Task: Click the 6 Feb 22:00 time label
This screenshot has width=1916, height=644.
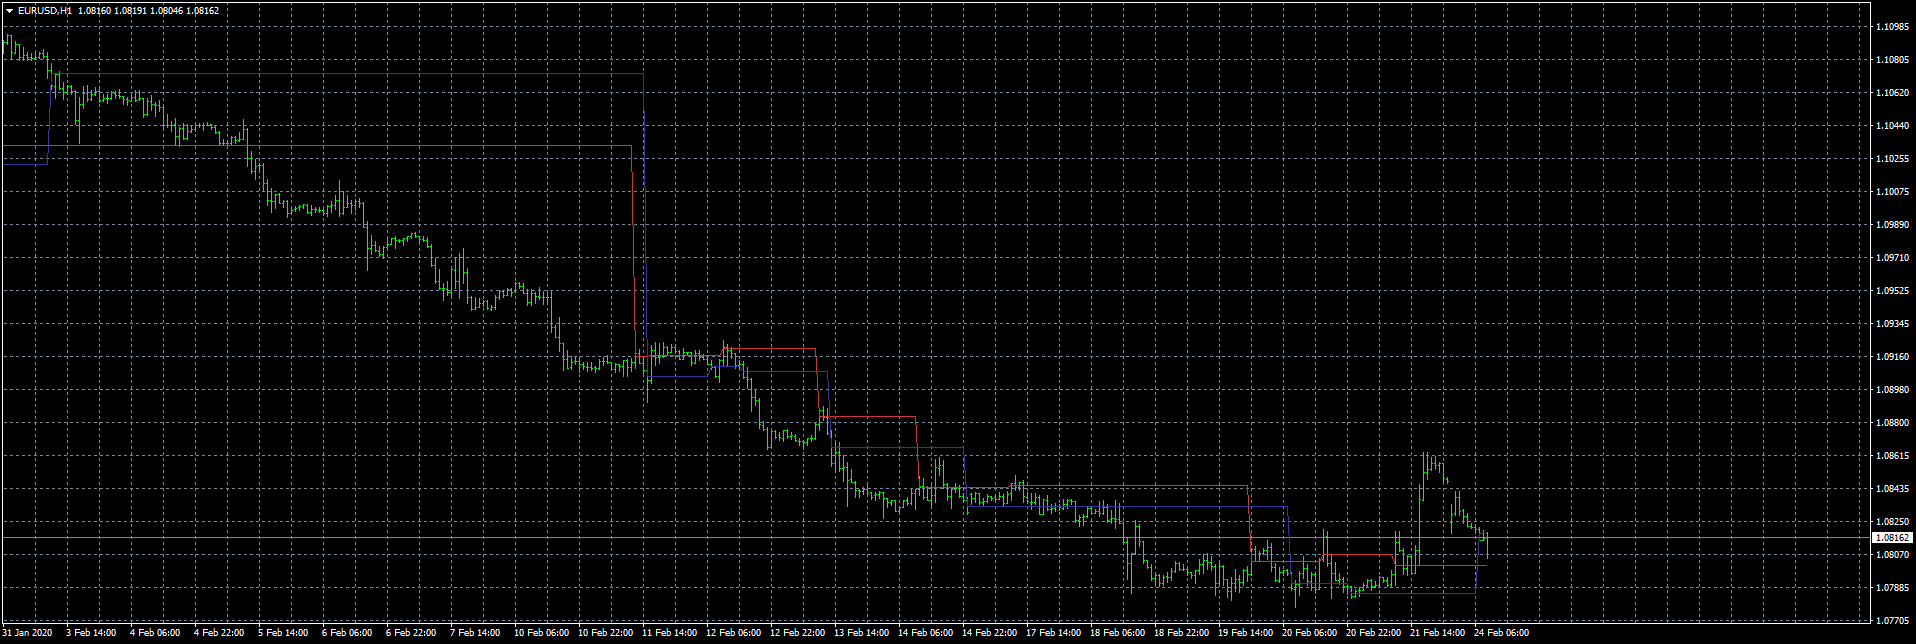Action: [411, 633]
